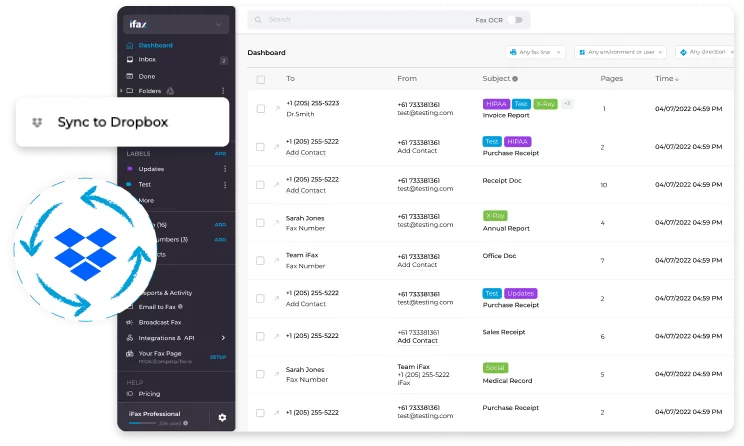This screenshot has height=446, width=744.
Task: Open settings gear in sidebar footer
Action: coord(222,418)
